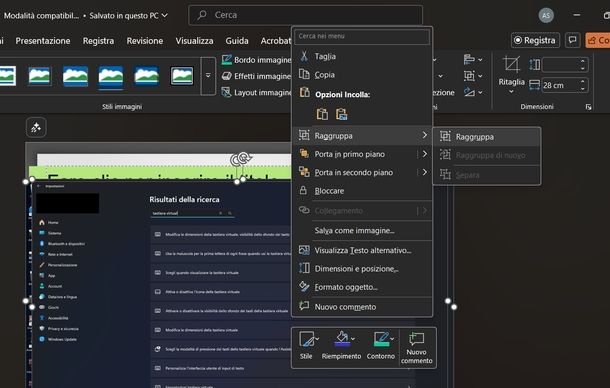Click the Taglia scissors icon
610x388 pixels.
[304, 56]
